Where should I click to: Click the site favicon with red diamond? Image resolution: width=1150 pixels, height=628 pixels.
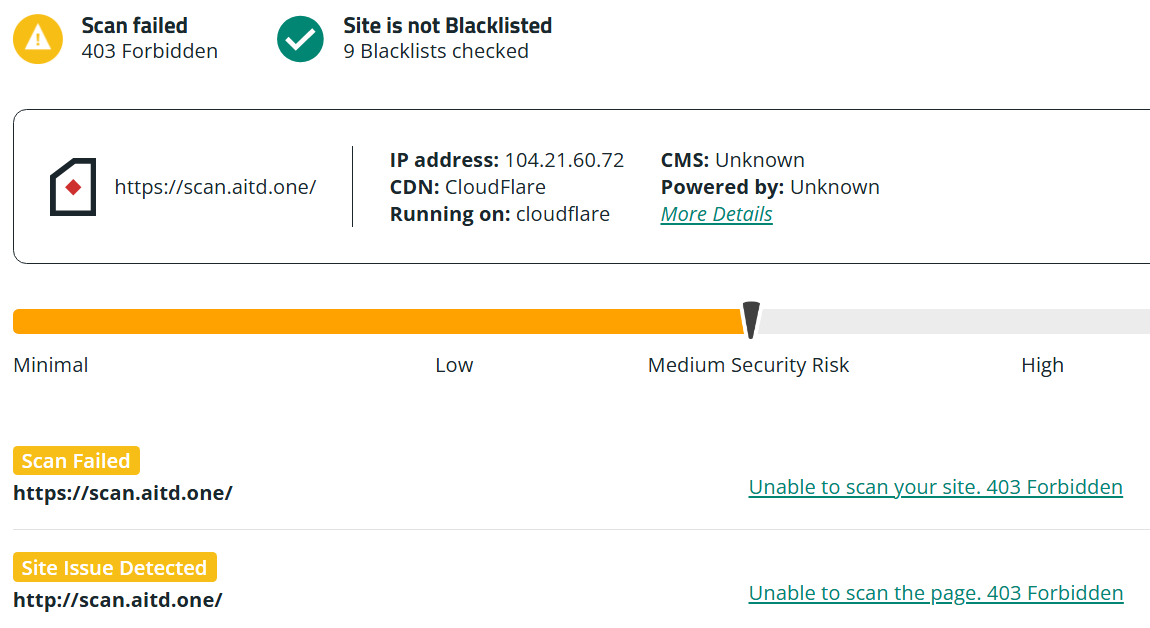[x=73, y=187]
